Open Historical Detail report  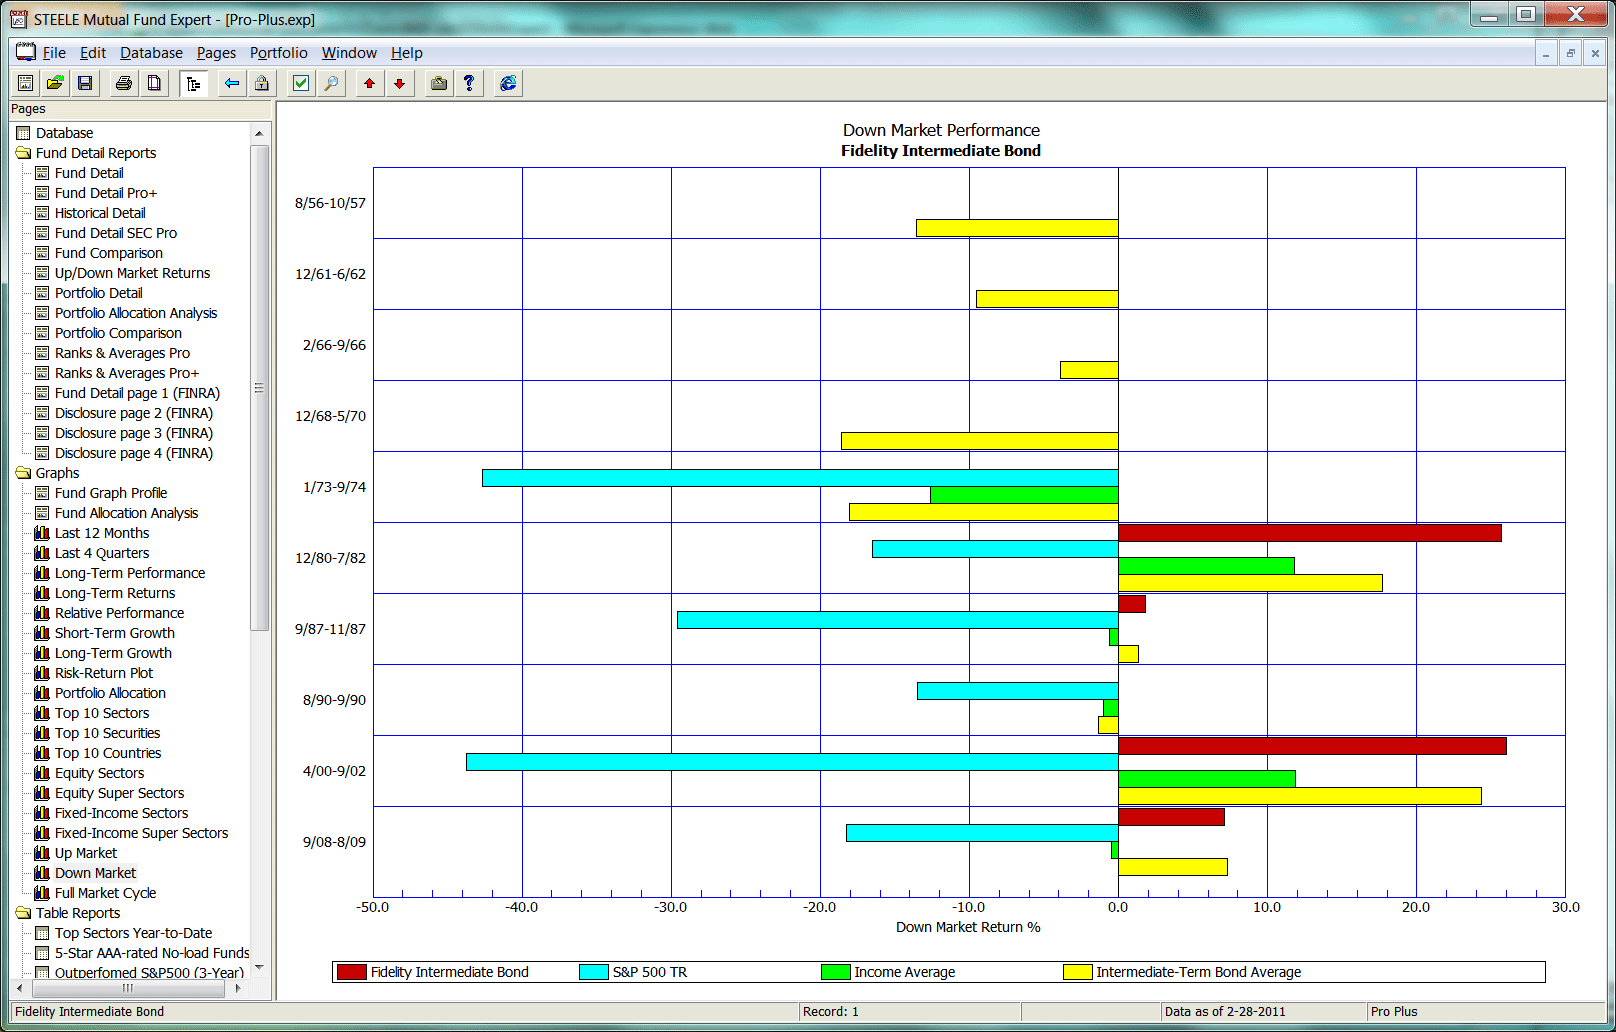100,213
